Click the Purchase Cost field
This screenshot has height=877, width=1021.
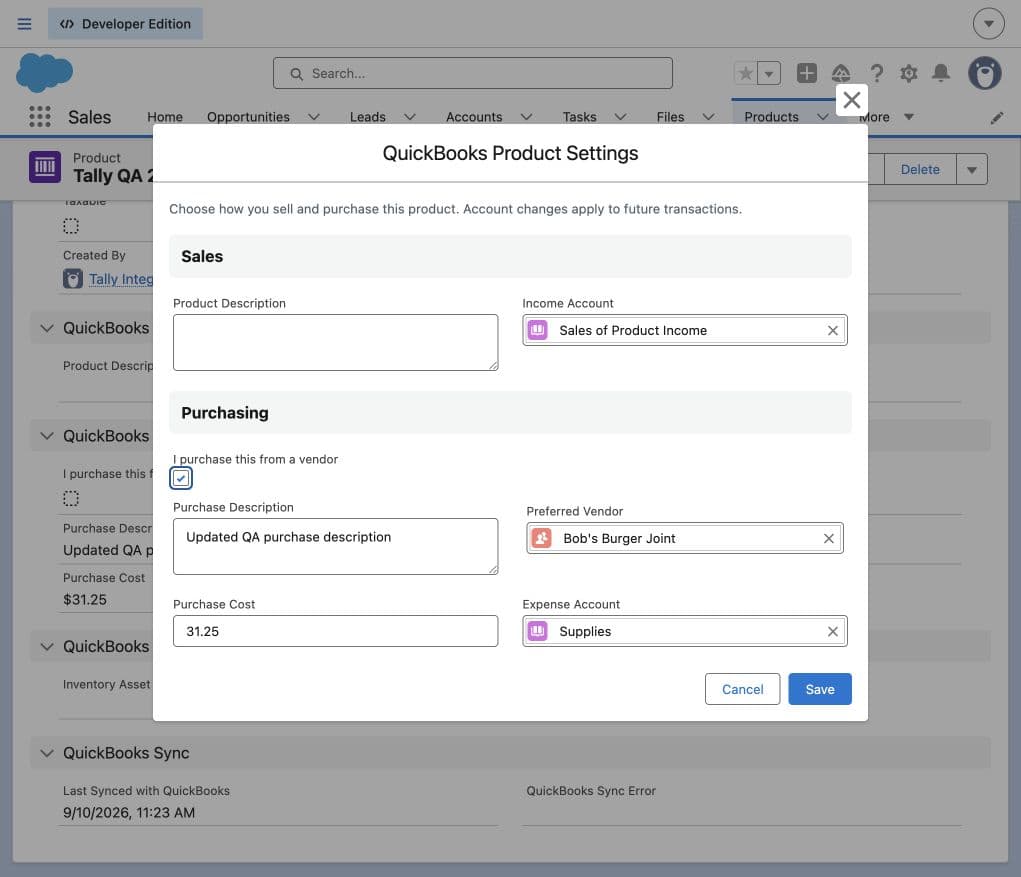335,631
